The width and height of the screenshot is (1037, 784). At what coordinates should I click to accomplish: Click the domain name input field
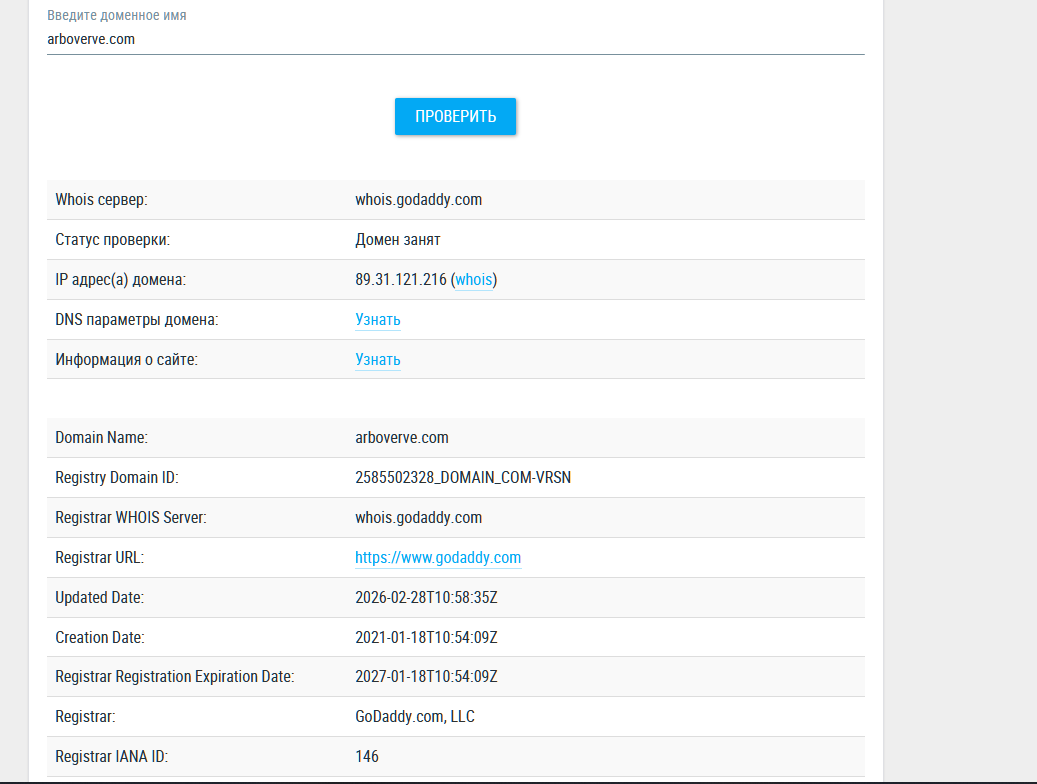[x=456, y=39]
